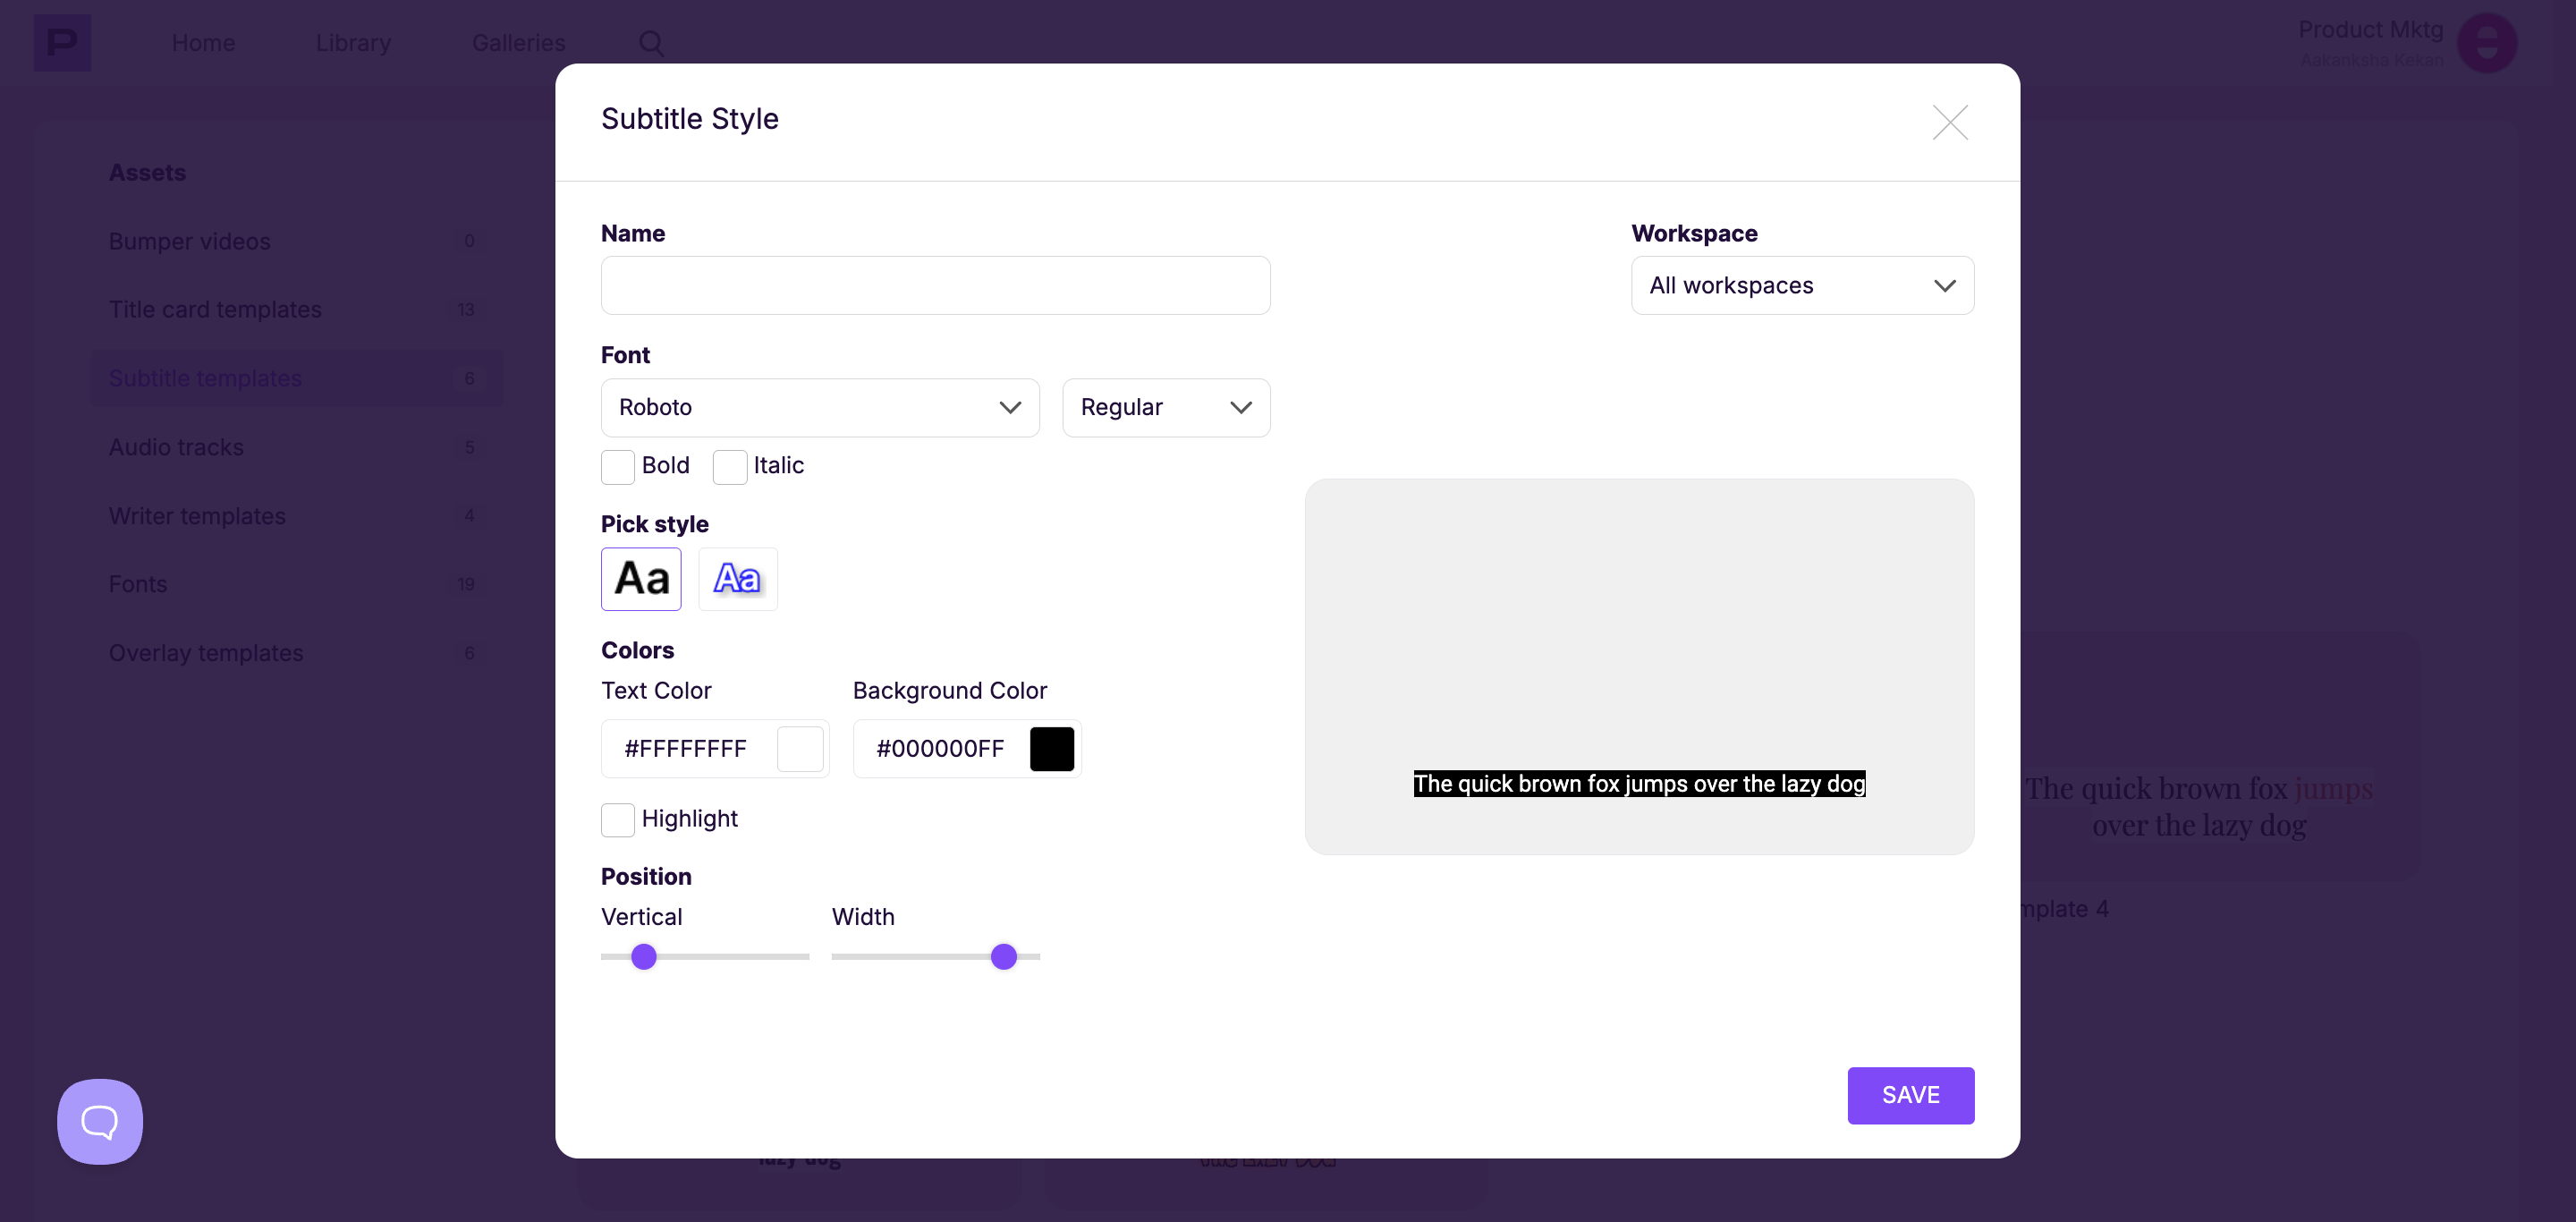
Task: Expand the All workspaces dropdown
Action: (x=1802, y=285)
